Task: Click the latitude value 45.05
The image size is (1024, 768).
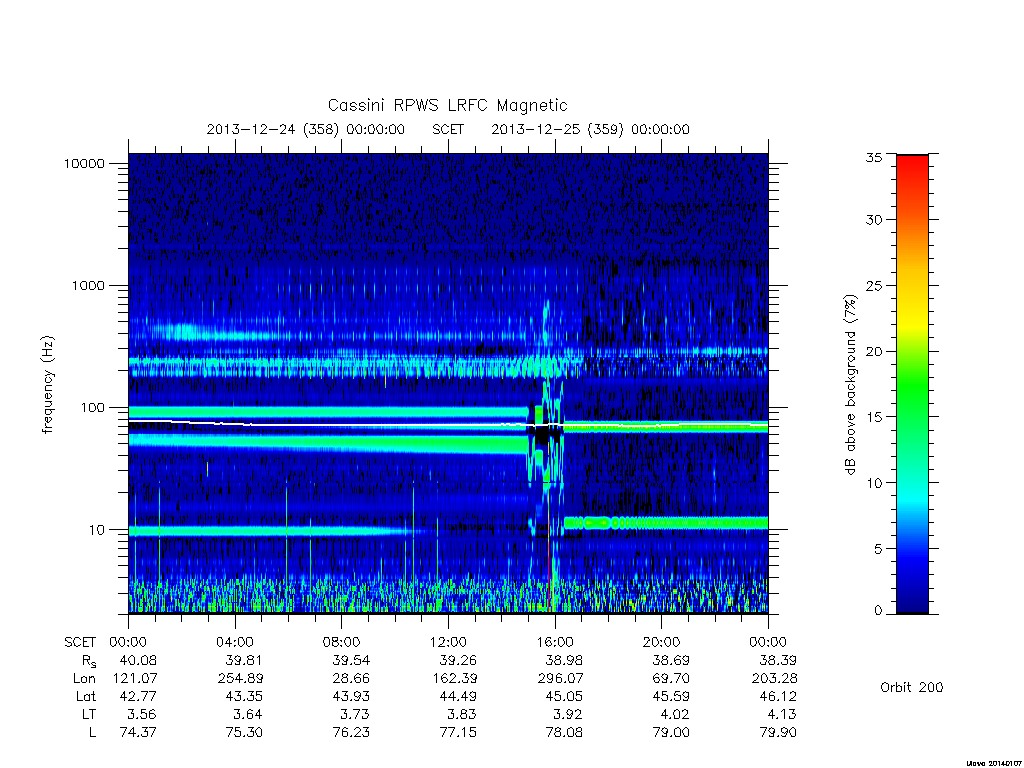Action: pos(564,696)
